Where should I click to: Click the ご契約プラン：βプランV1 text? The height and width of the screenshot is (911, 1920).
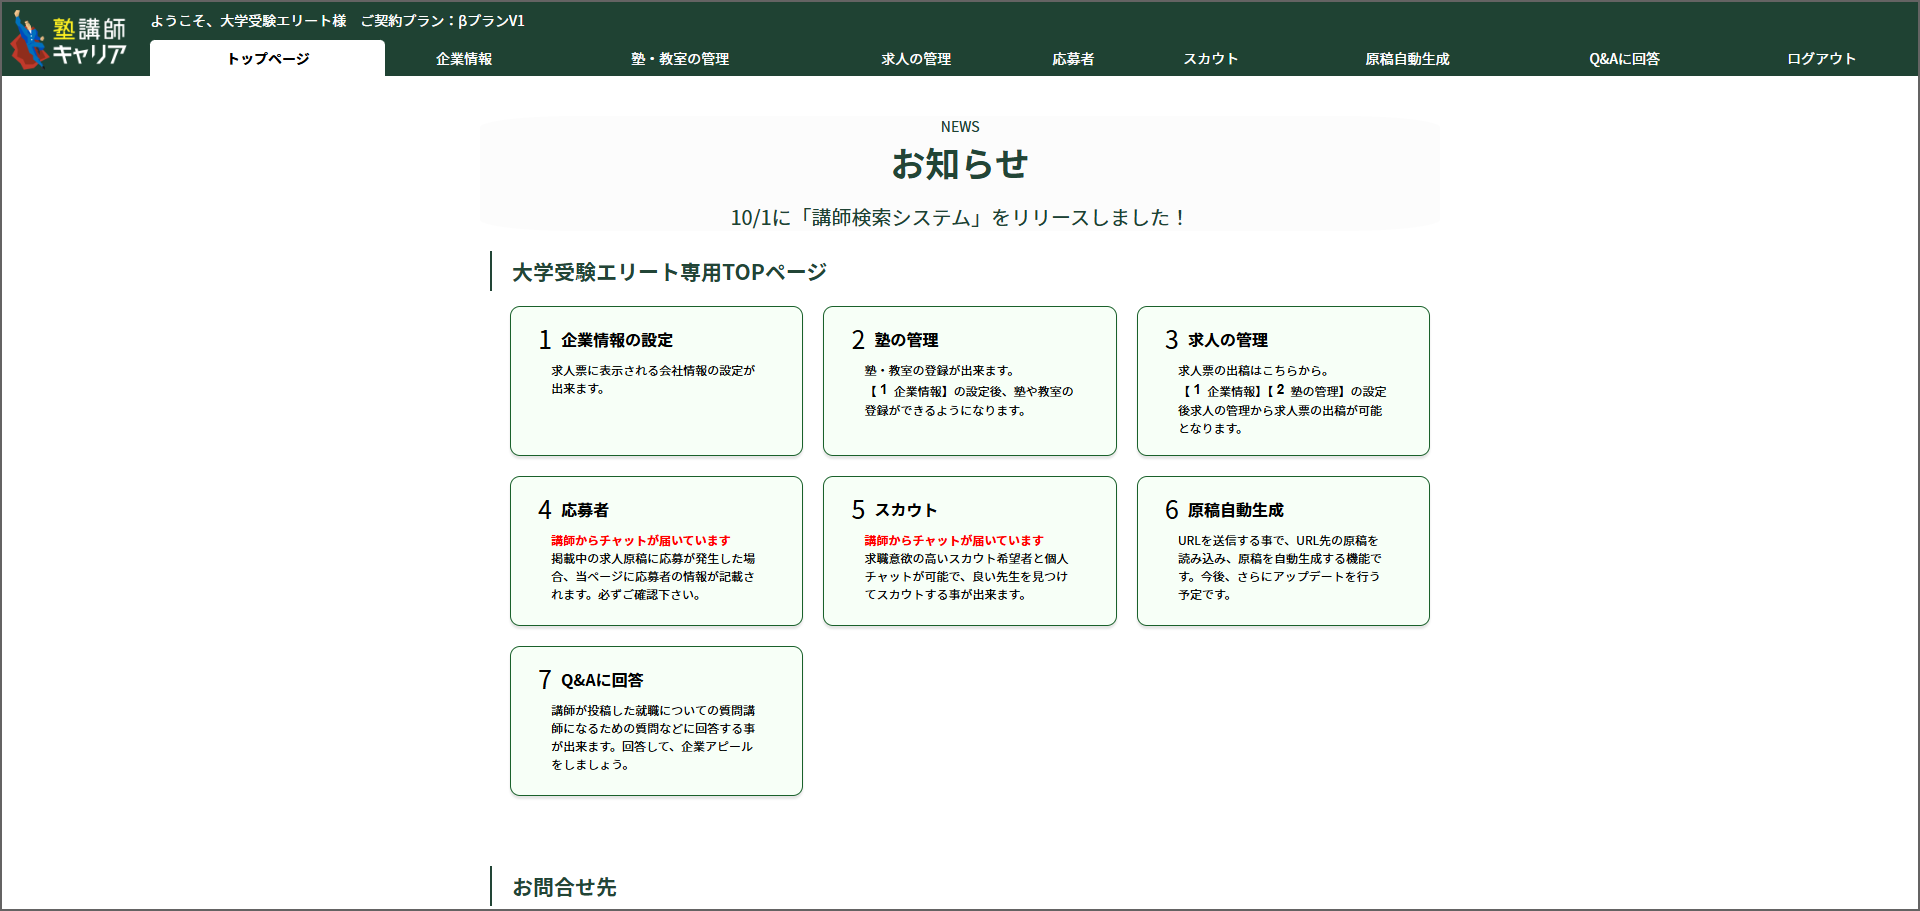coord(442,21)
